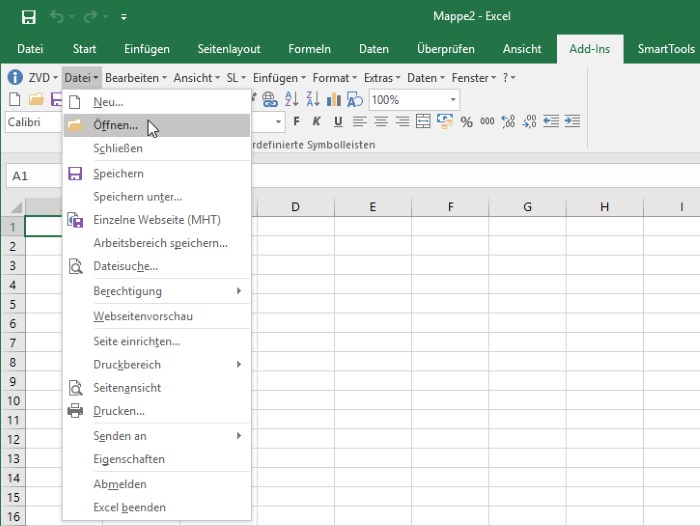This screenshot has height=526, width=700.
Task: Open the Datei backstage ribbon tab
Action: pyautogui.click(x=30, y=49)
